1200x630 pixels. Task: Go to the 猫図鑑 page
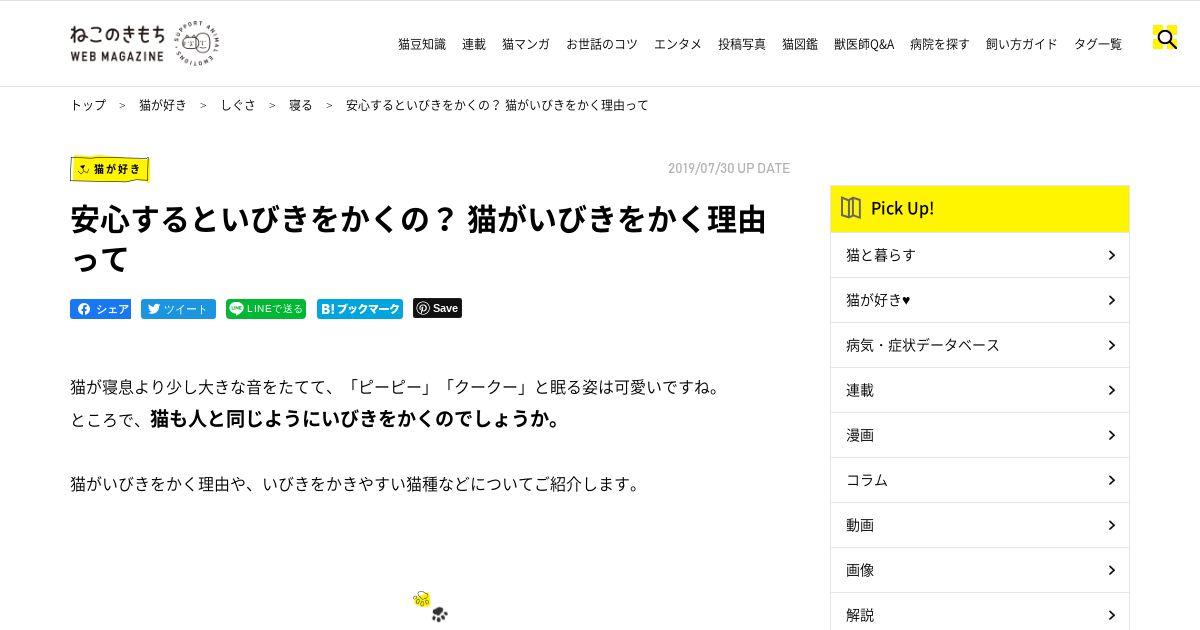tap(800, 44)
